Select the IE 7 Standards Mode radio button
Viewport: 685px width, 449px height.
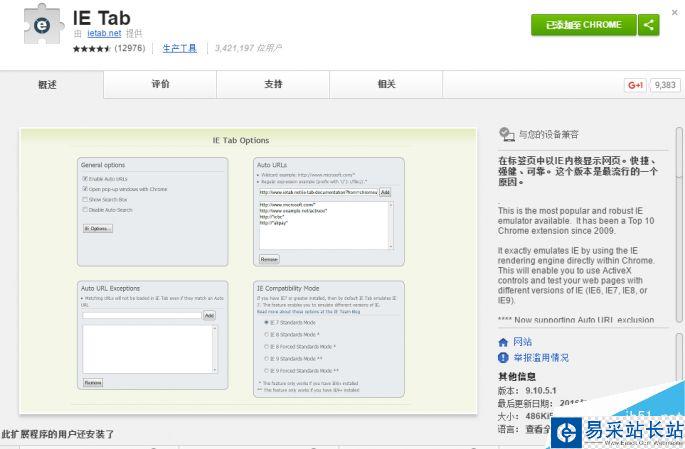(266, 322)
